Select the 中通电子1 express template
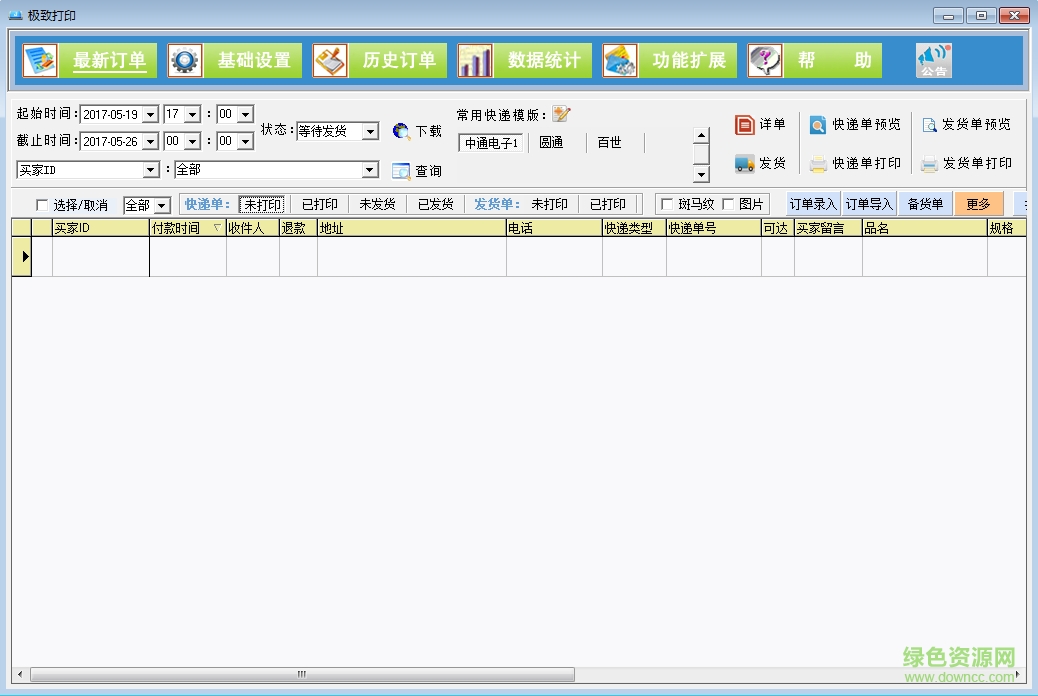 click(x=491, y=142)
